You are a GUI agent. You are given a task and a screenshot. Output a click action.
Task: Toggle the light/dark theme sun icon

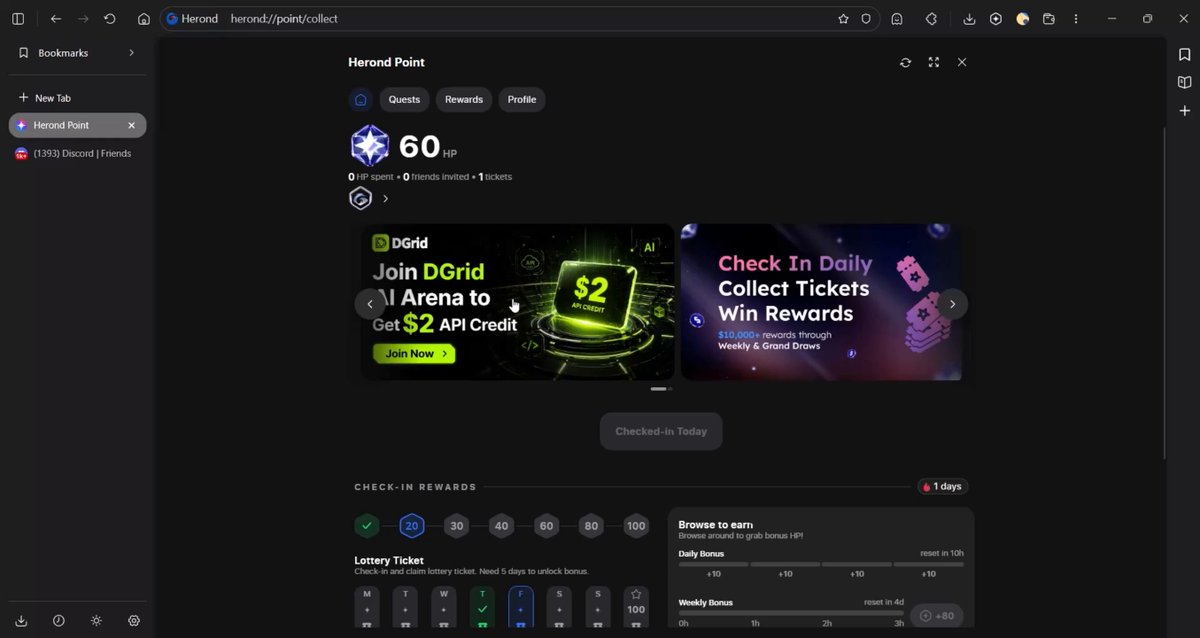tap(96, 620)
